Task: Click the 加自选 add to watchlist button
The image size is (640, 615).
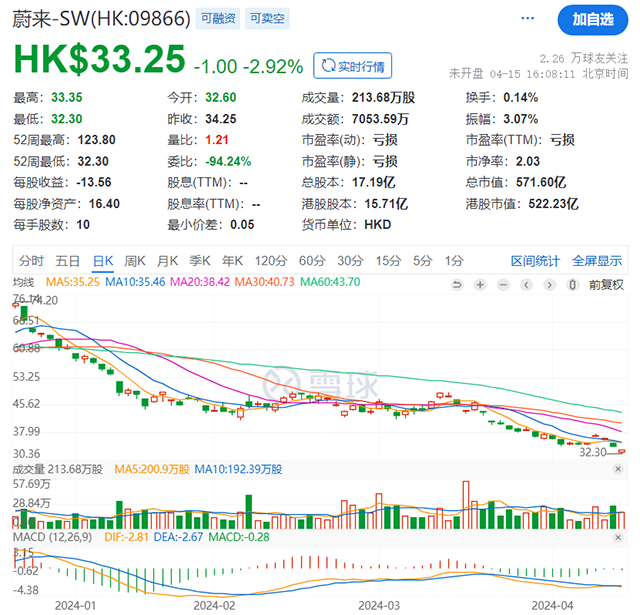Action: coord(593,20)
